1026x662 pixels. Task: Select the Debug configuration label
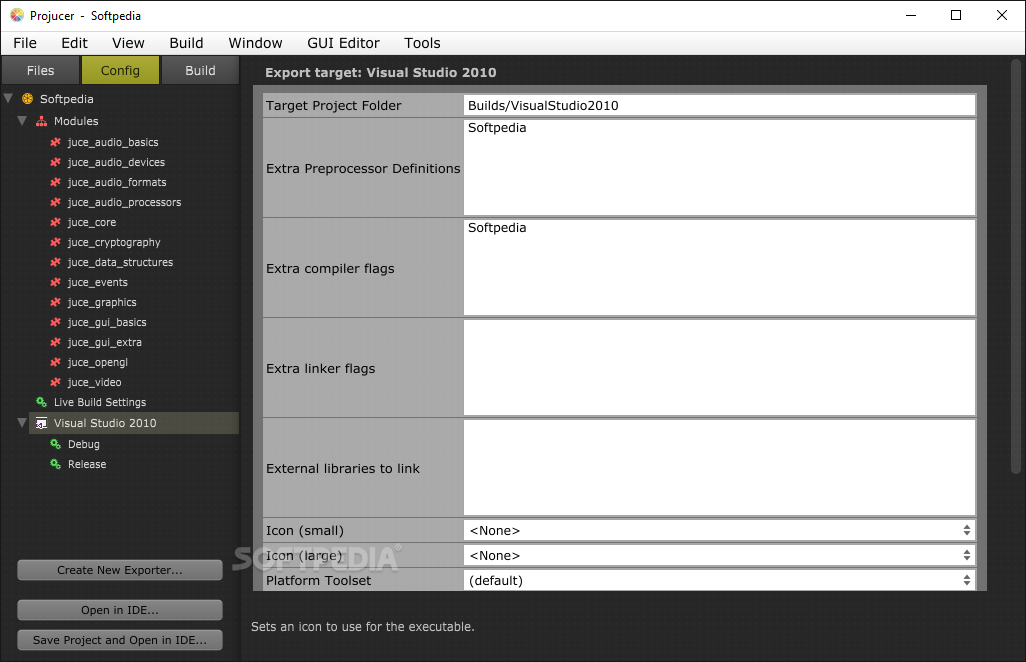point(84,444)
